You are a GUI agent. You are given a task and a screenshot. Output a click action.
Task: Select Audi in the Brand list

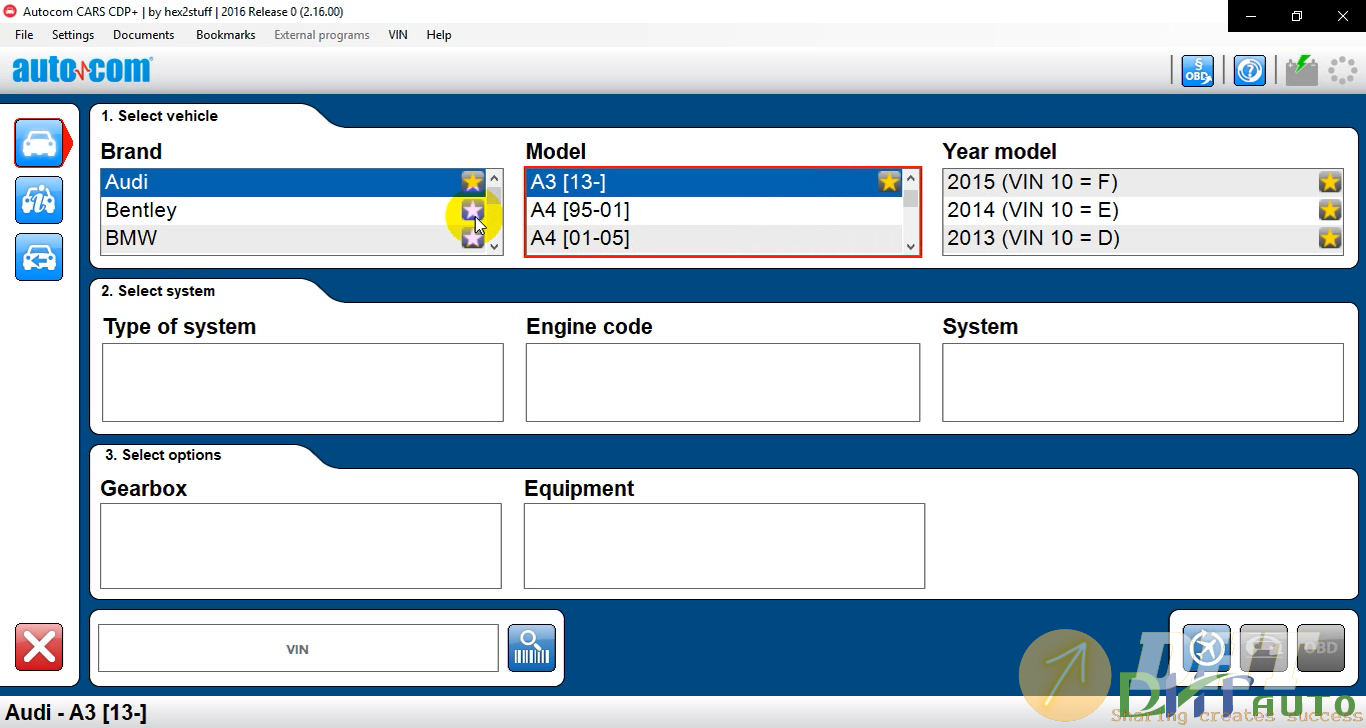click(293, 182)
